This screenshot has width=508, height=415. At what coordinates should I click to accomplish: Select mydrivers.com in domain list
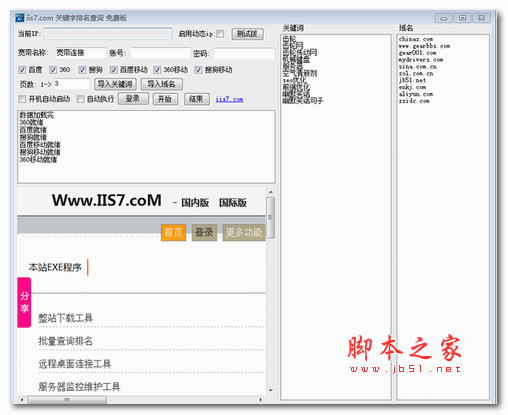click(421, 60)
